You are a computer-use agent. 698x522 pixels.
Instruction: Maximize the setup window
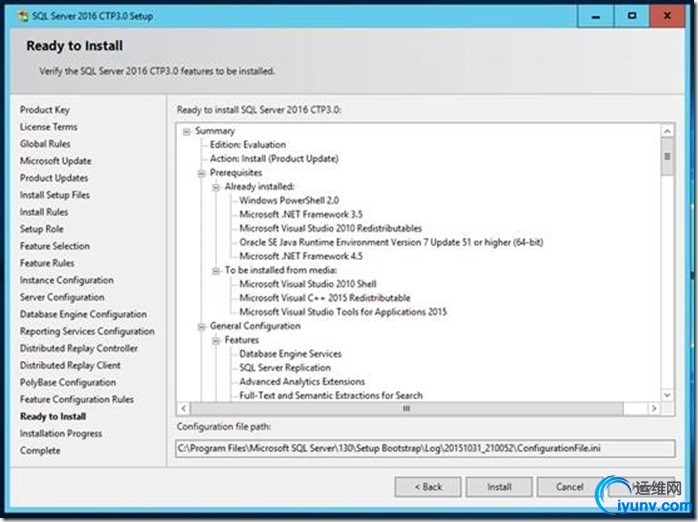pyautogui.click(x=632, y=16)
